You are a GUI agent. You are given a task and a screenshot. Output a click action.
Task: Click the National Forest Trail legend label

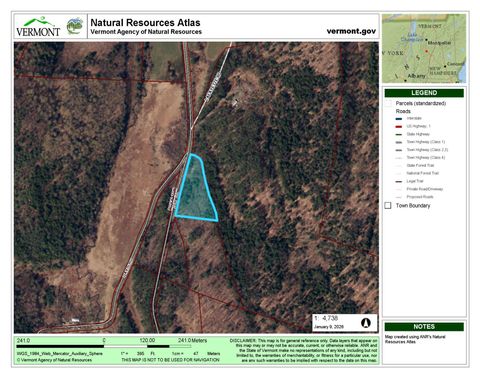423,173
